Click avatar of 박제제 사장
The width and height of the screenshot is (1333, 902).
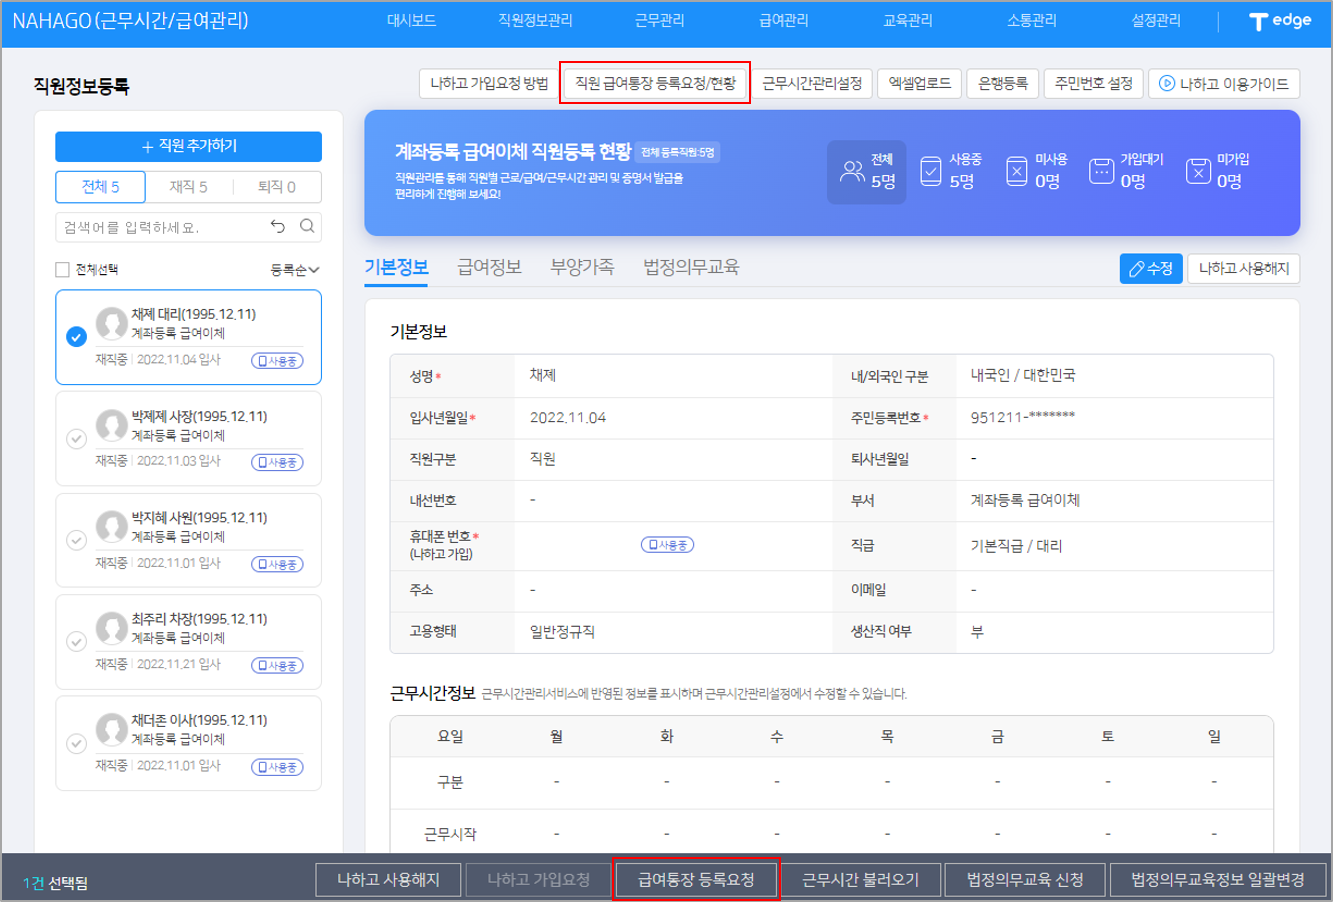(x=112, y=425)
